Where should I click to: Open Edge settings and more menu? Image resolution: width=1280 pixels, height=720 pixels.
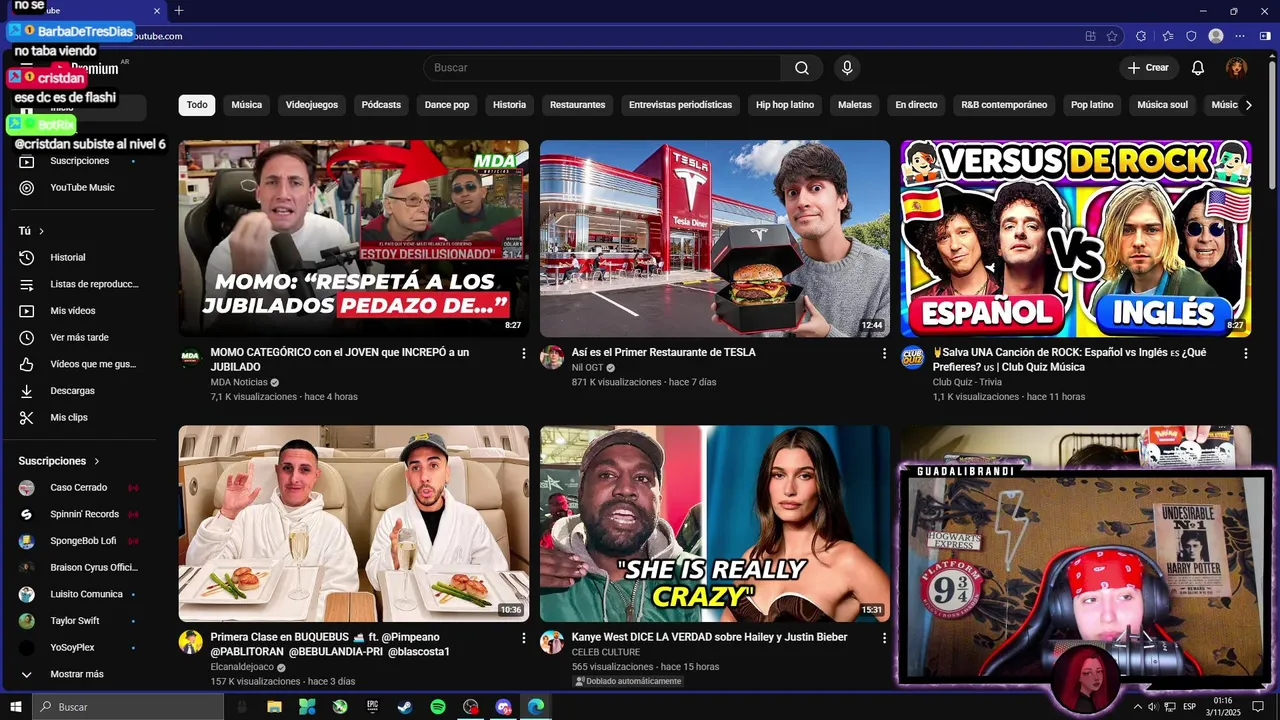pos(1240,36)
